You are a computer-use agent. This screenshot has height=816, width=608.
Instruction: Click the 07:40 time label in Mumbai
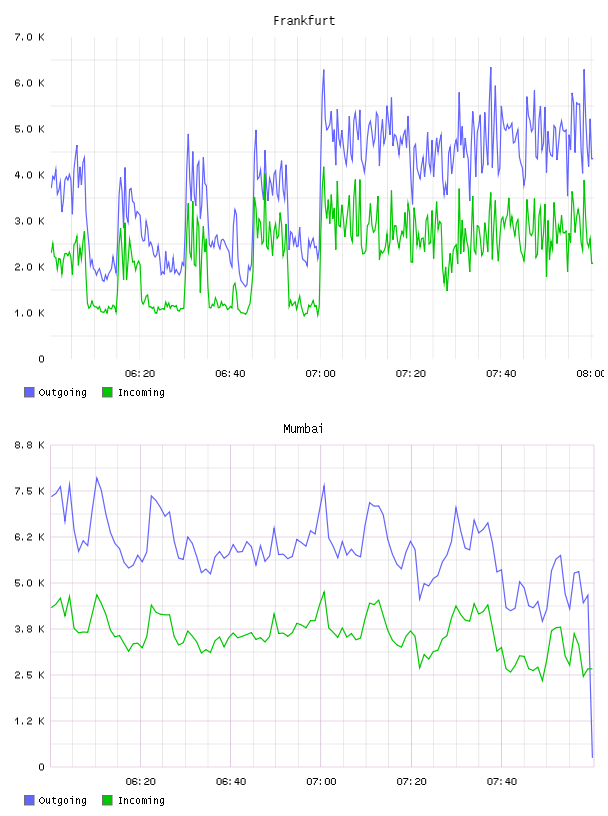pos(502,782)
